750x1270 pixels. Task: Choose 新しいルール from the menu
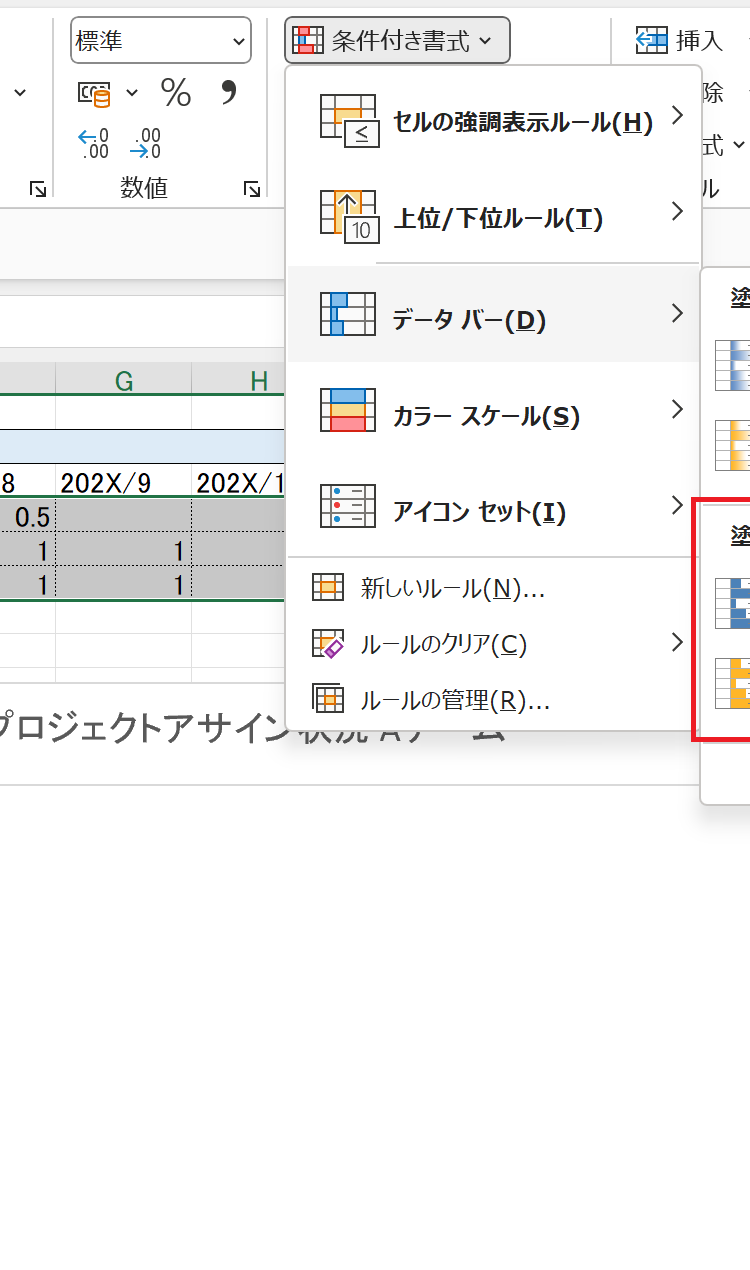click(x=450, y=588)
